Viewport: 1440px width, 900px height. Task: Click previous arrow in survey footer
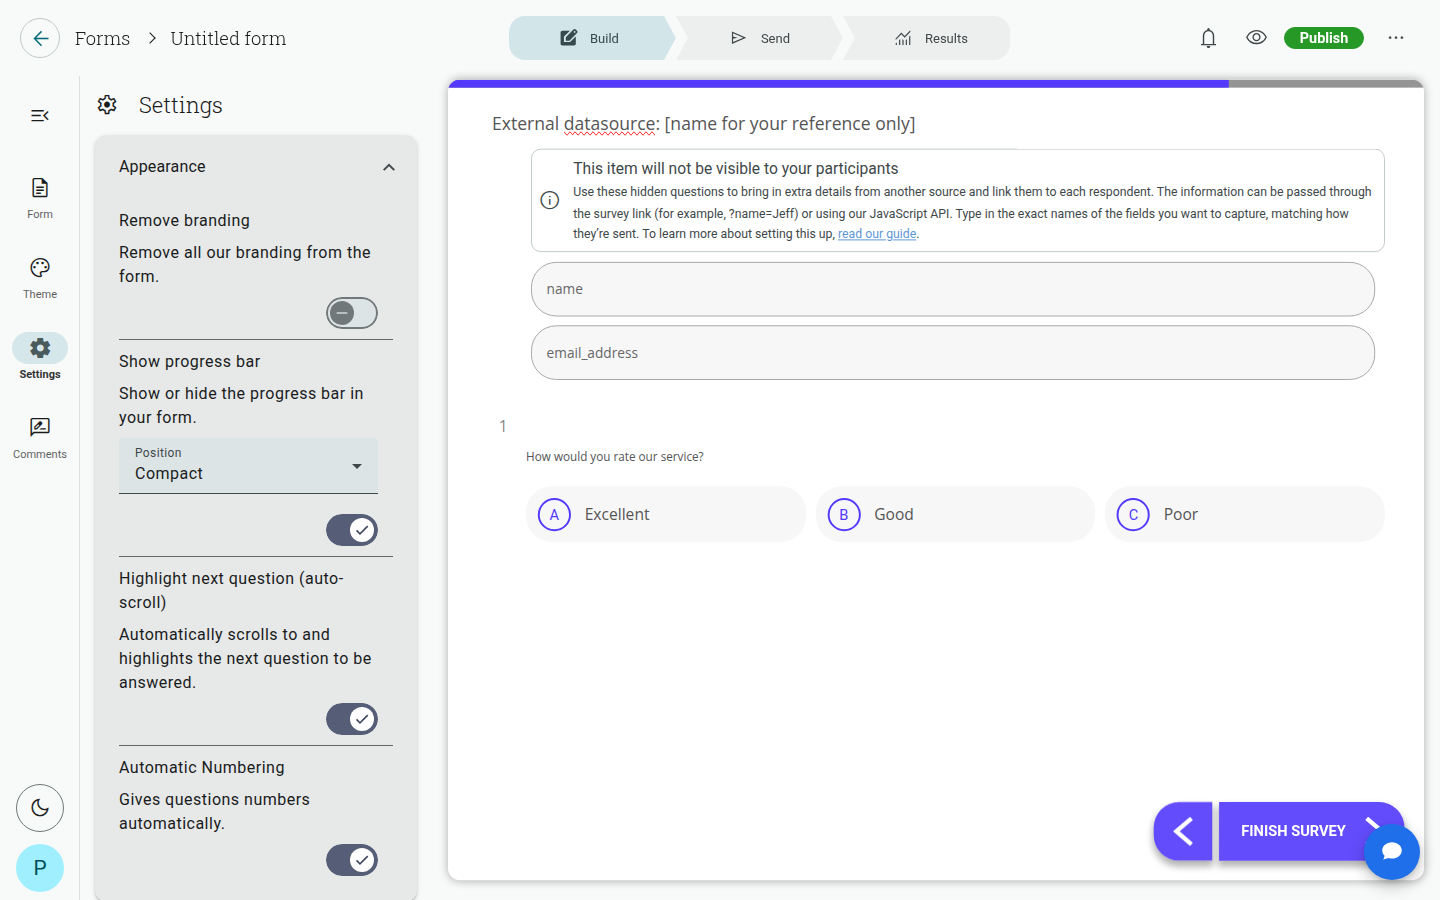tap(1183, 831)
